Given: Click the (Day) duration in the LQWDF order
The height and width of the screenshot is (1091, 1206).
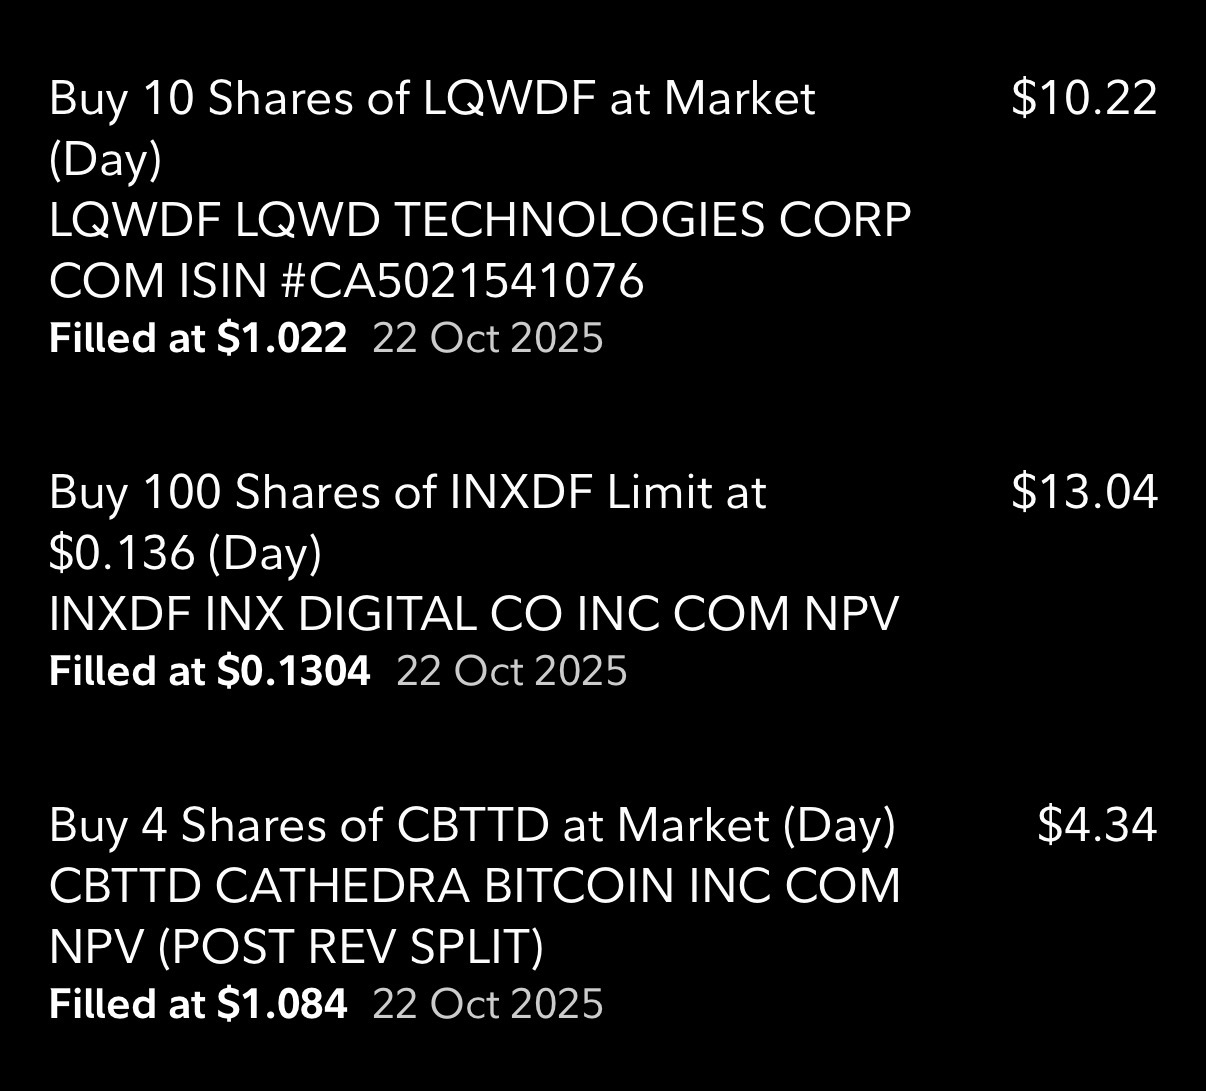Looking at the screenshot, I should pyautogui.click(x=105, y=160).
